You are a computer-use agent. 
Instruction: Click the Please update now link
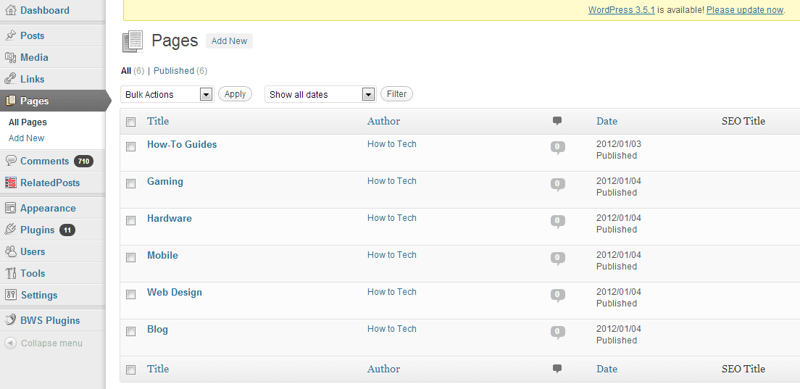click(x=745, y=10)
